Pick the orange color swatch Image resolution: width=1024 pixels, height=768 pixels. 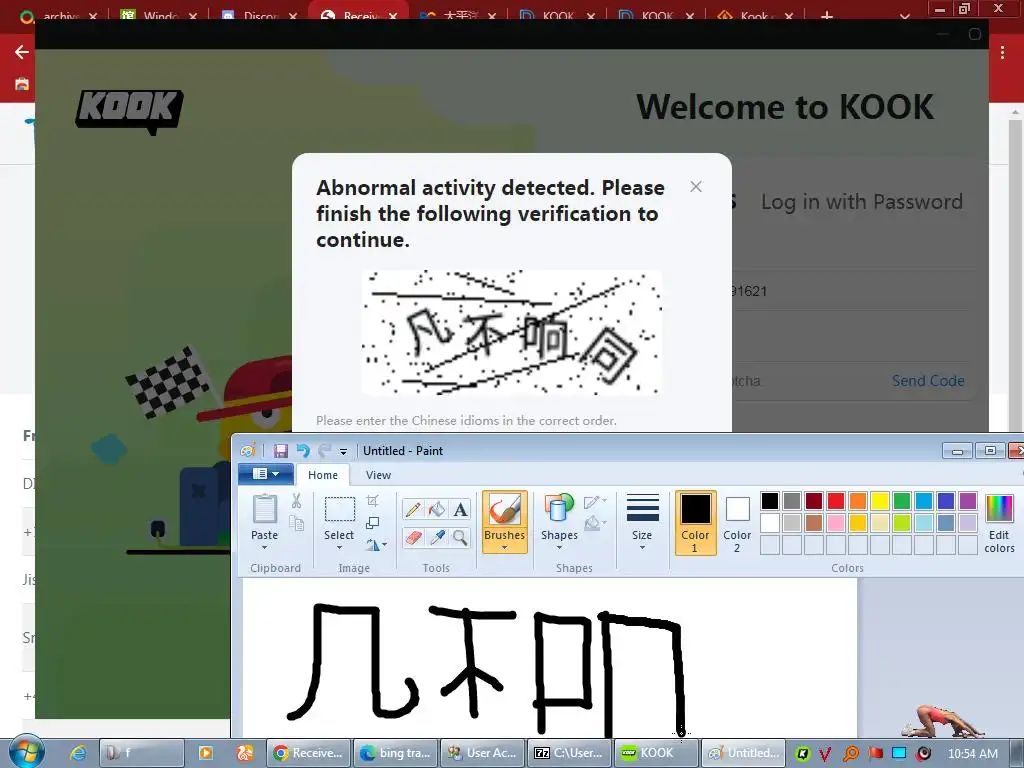tap(858, 501)
